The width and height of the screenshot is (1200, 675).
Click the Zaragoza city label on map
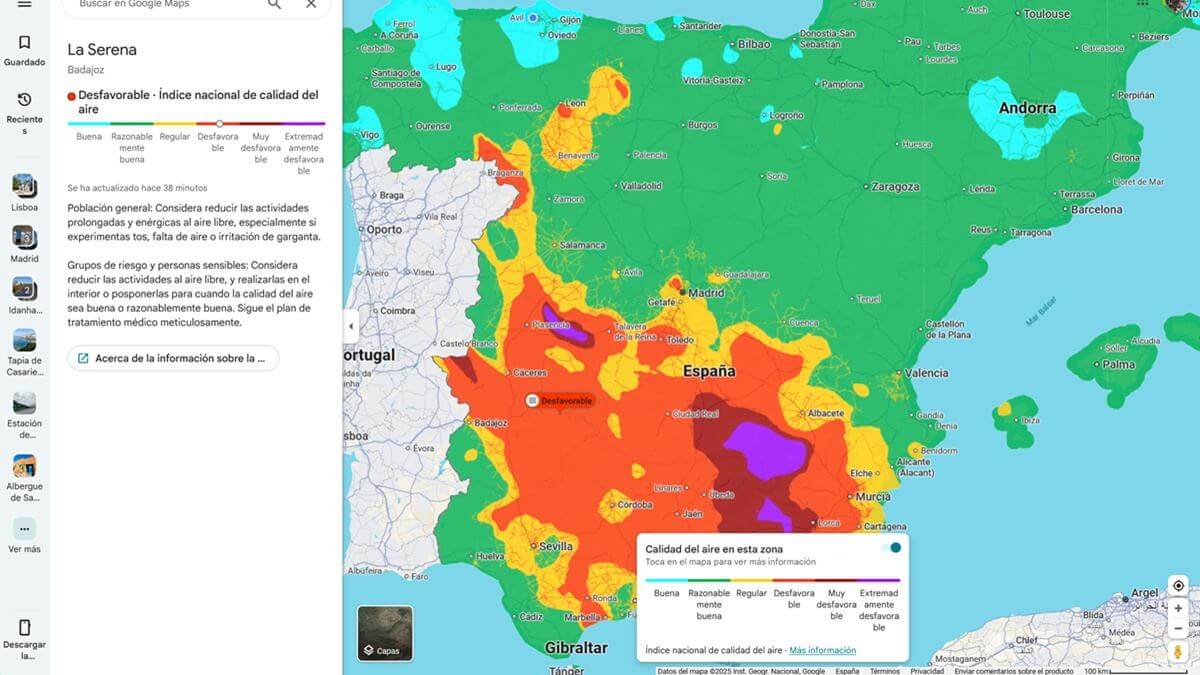coord(895,187)
